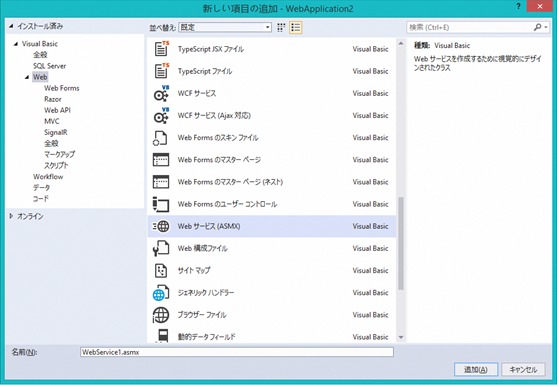Select 全般 under Visual Basic
The image size is (557, 385).
tap(40, 55)
